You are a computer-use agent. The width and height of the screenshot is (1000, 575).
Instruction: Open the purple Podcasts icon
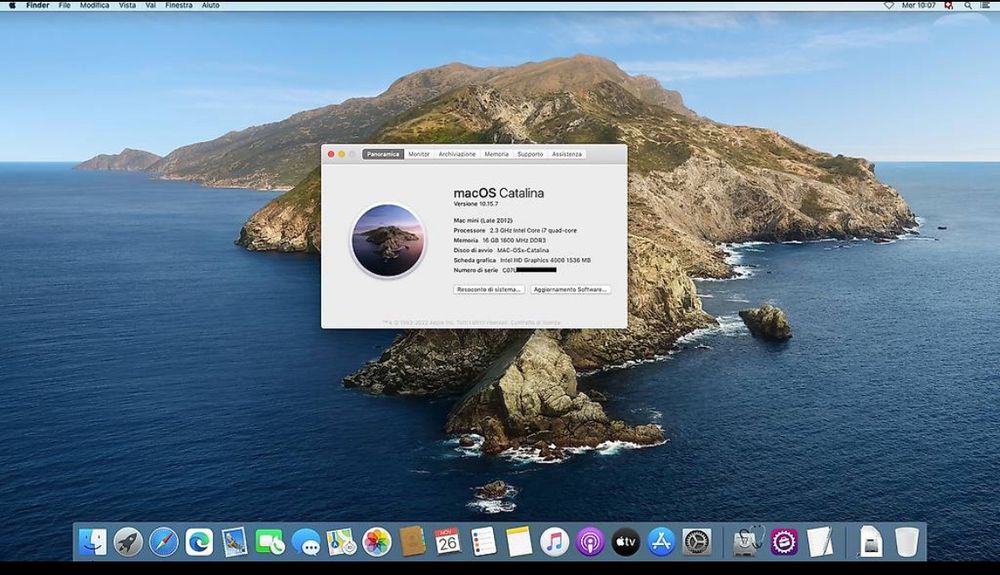click(590, 542)
